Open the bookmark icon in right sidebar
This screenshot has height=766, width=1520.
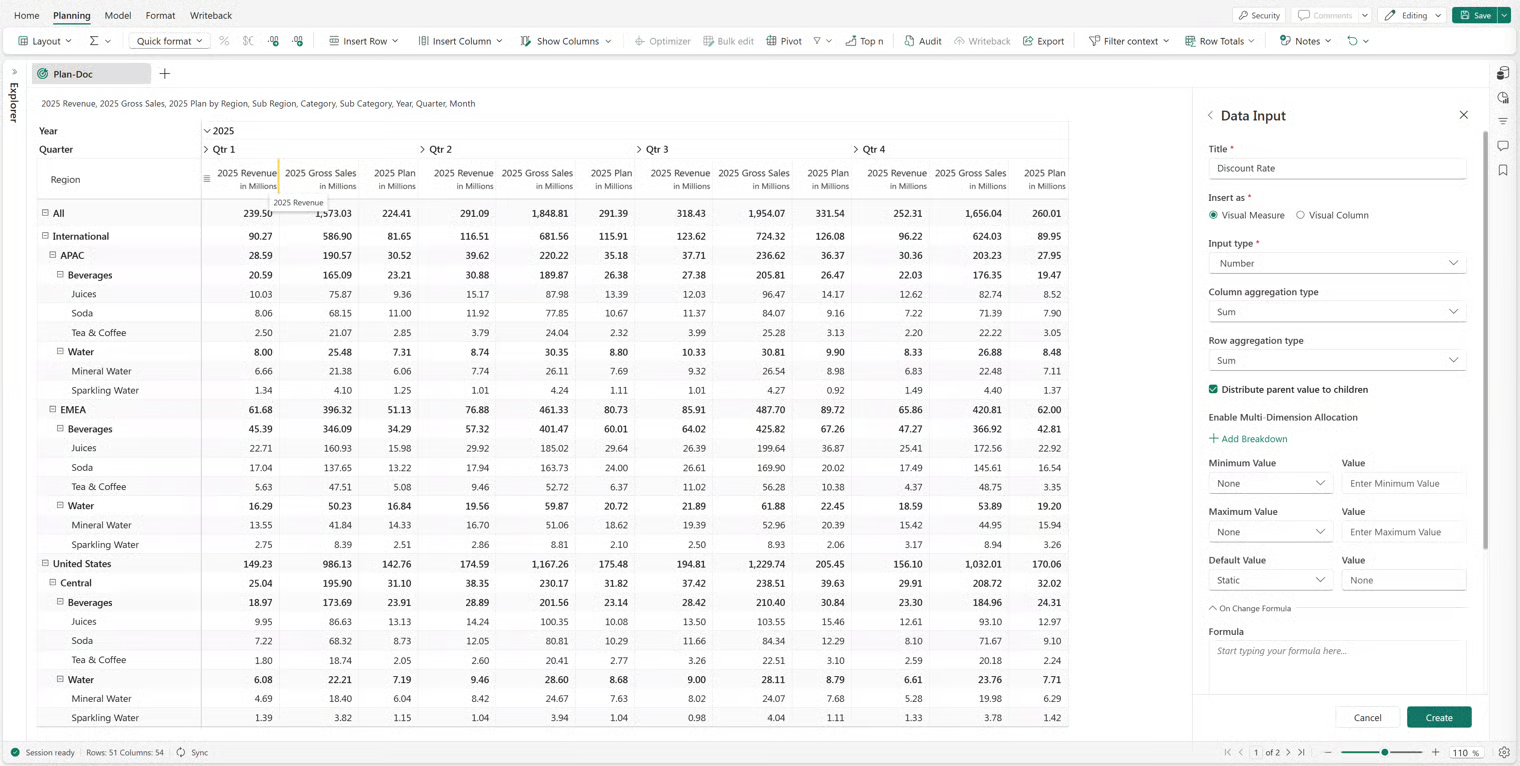click(1503, 170)
